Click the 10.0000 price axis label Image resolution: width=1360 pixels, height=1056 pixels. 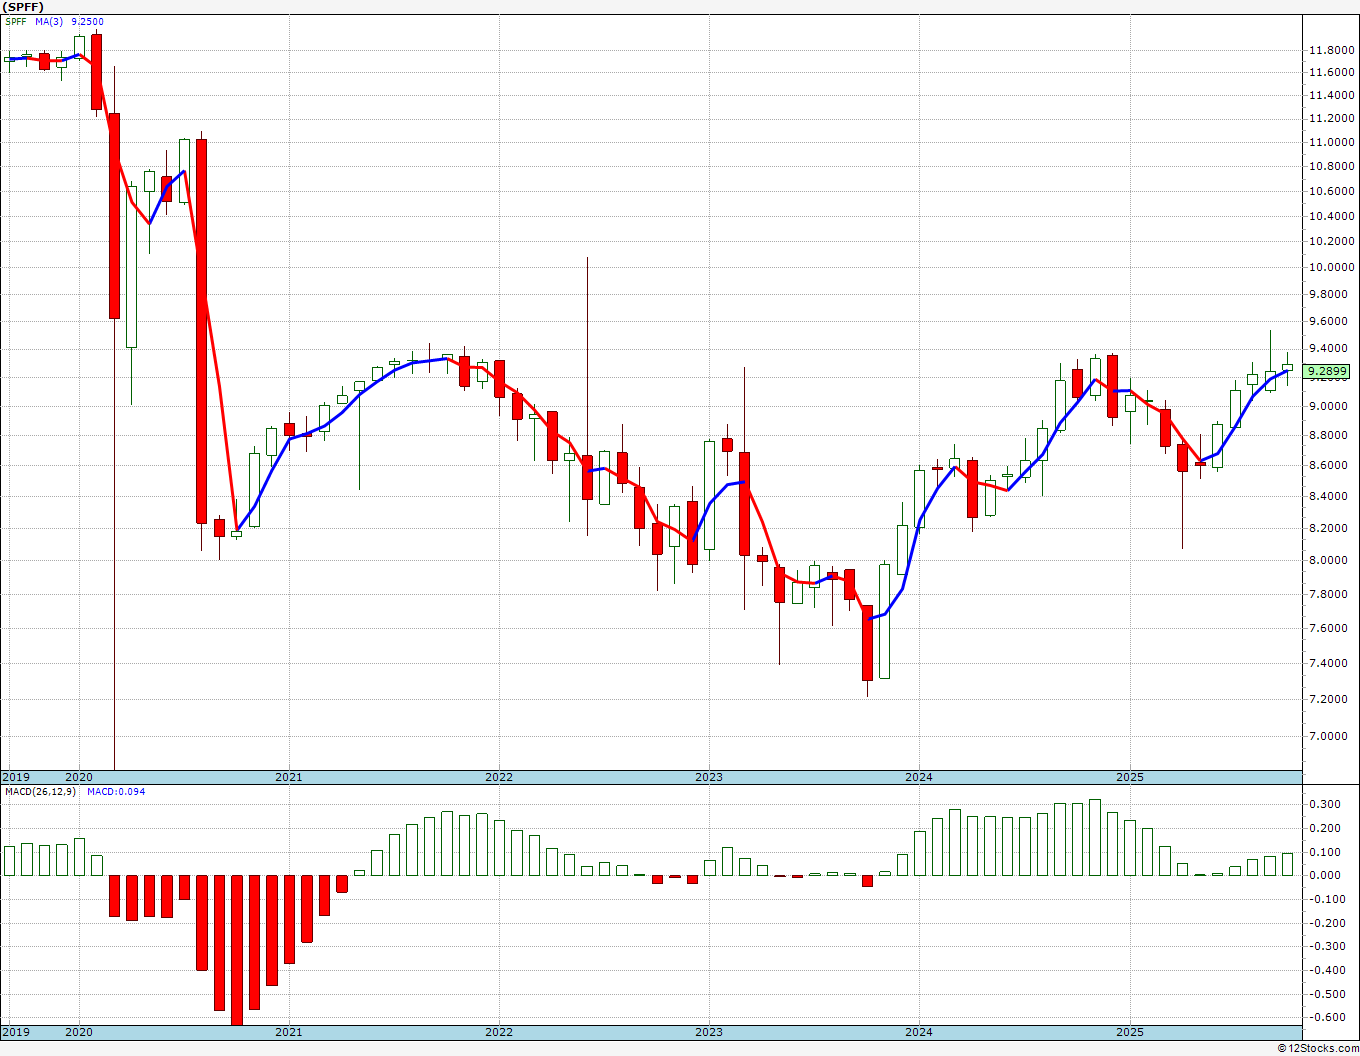point(1333,268)
